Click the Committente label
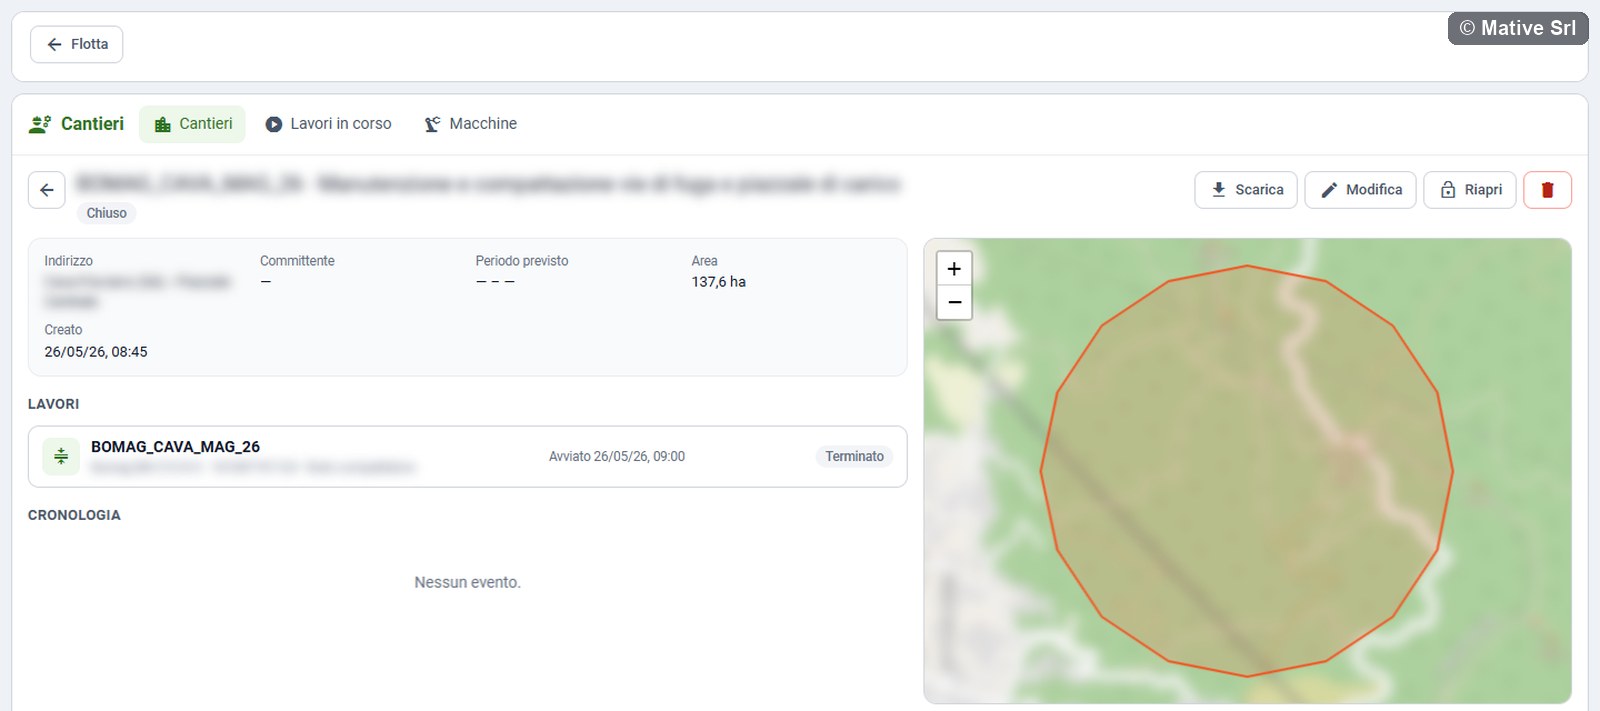The image size is (1600, 711). coord(297,261)
